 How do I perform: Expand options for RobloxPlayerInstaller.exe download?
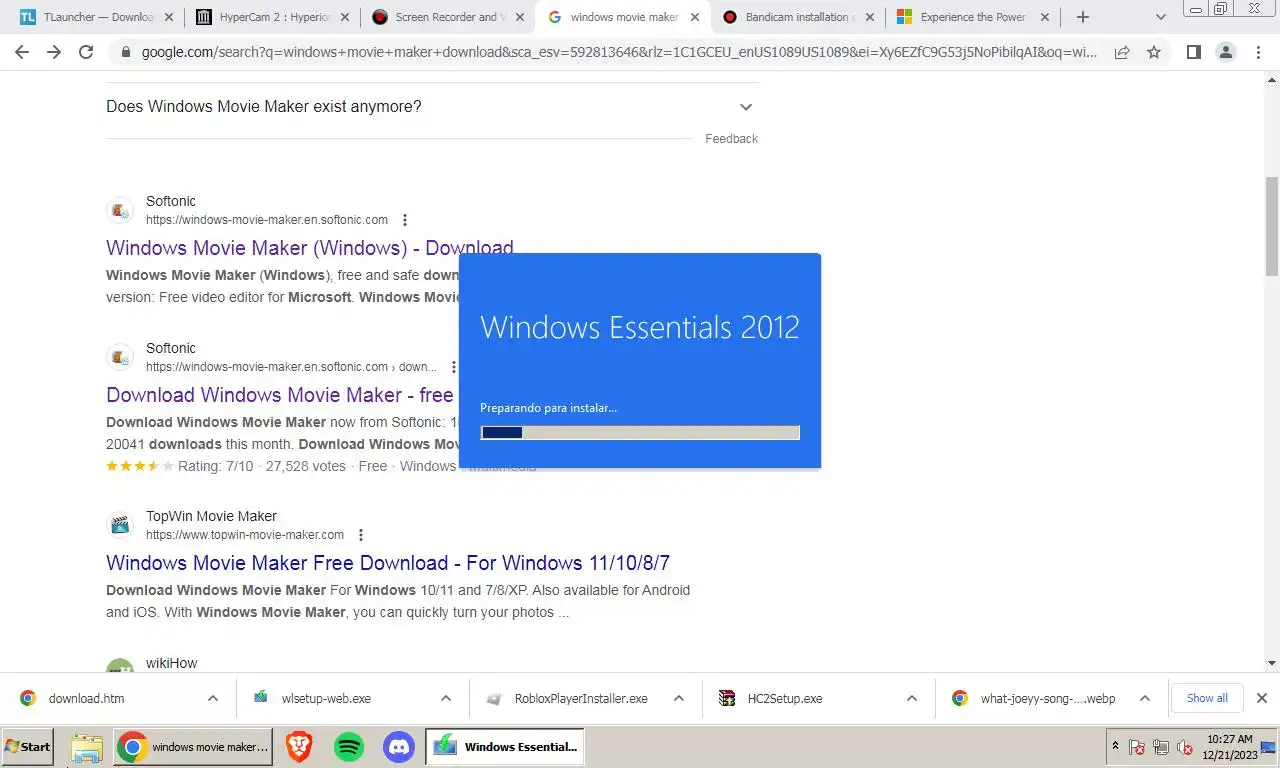(679, 698)
